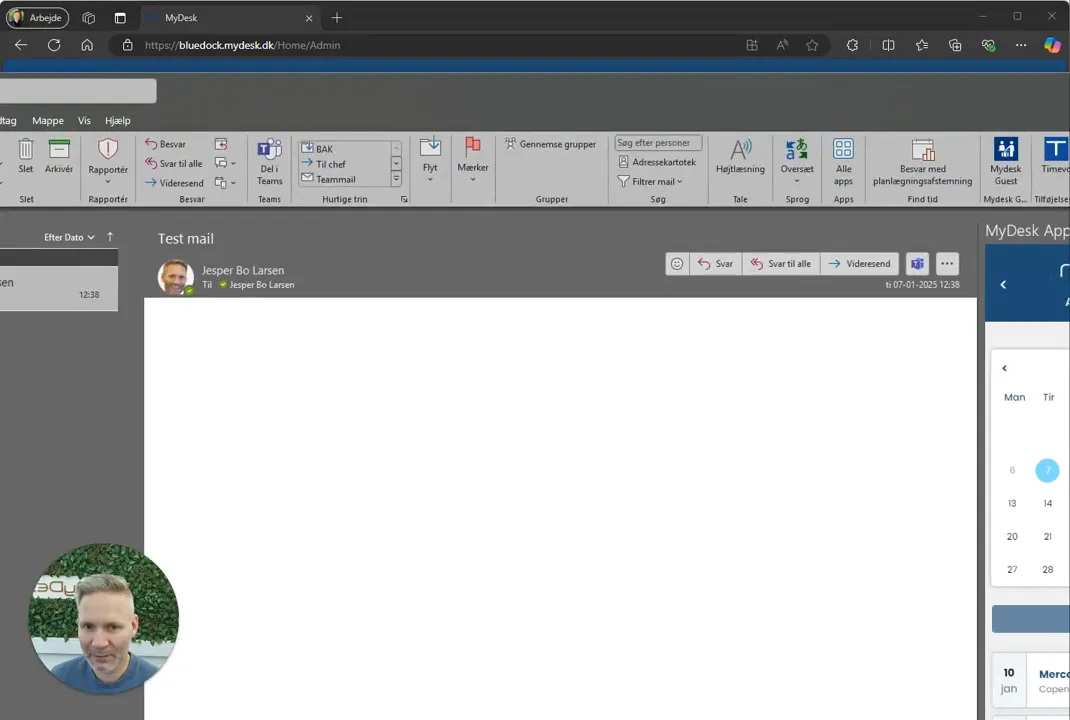Archive the mail with the Arkivér icon

point(59,156)
